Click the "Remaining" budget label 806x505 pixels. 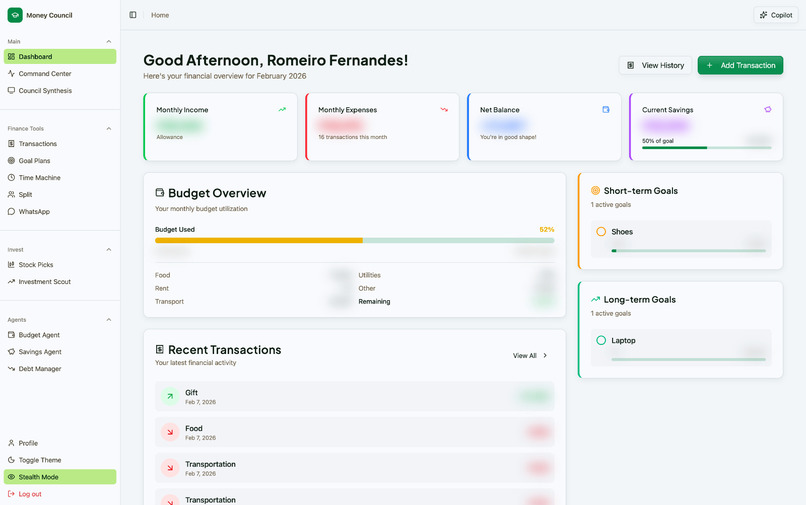point(374,301)
